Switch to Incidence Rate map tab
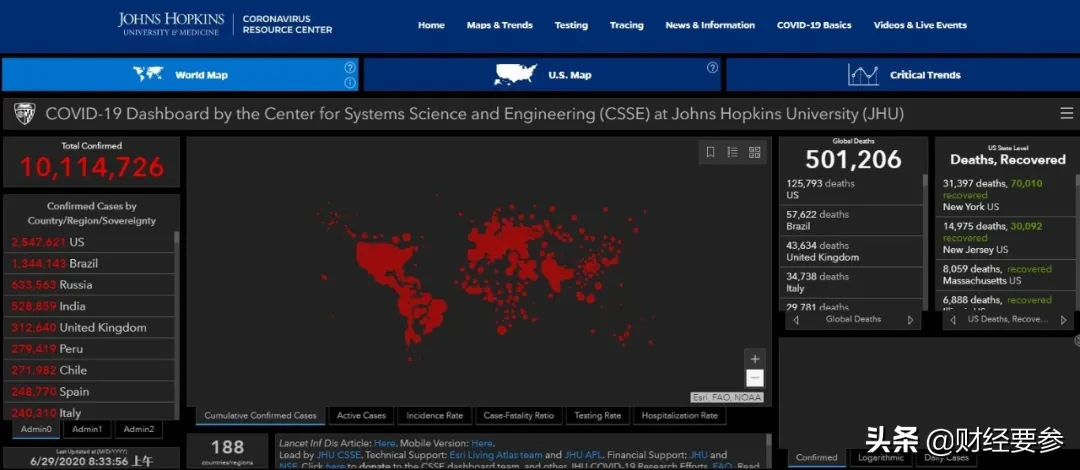Image resolution: width=1080 pixels, height=470 pixels. point(433,415)
